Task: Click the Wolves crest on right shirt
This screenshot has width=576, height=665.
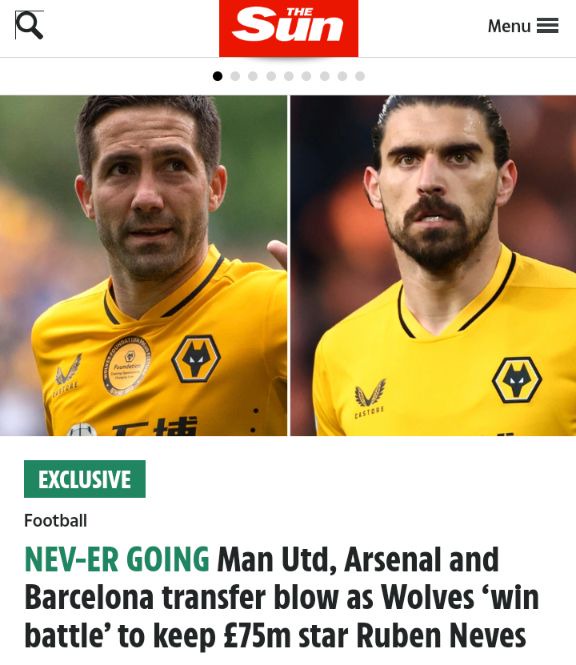Action: click(517, 380)
